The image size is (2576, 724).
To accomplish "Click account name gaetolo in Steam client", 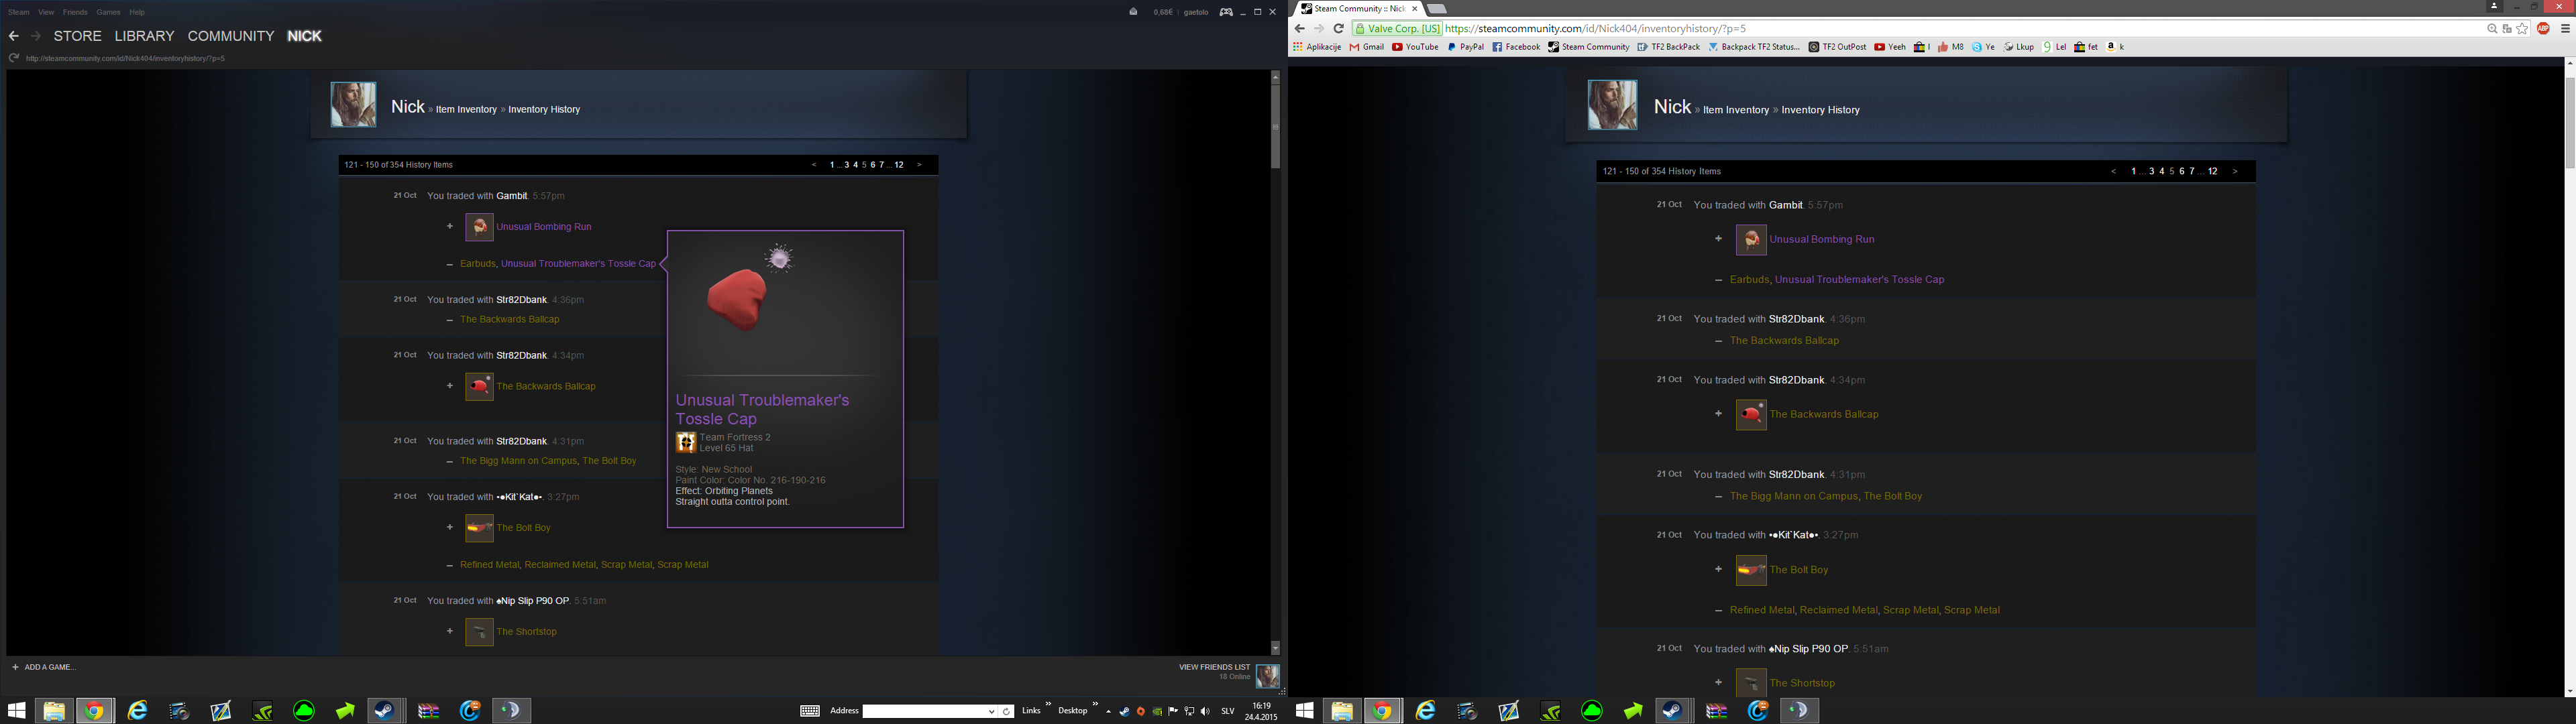I will pos(1196,12).
